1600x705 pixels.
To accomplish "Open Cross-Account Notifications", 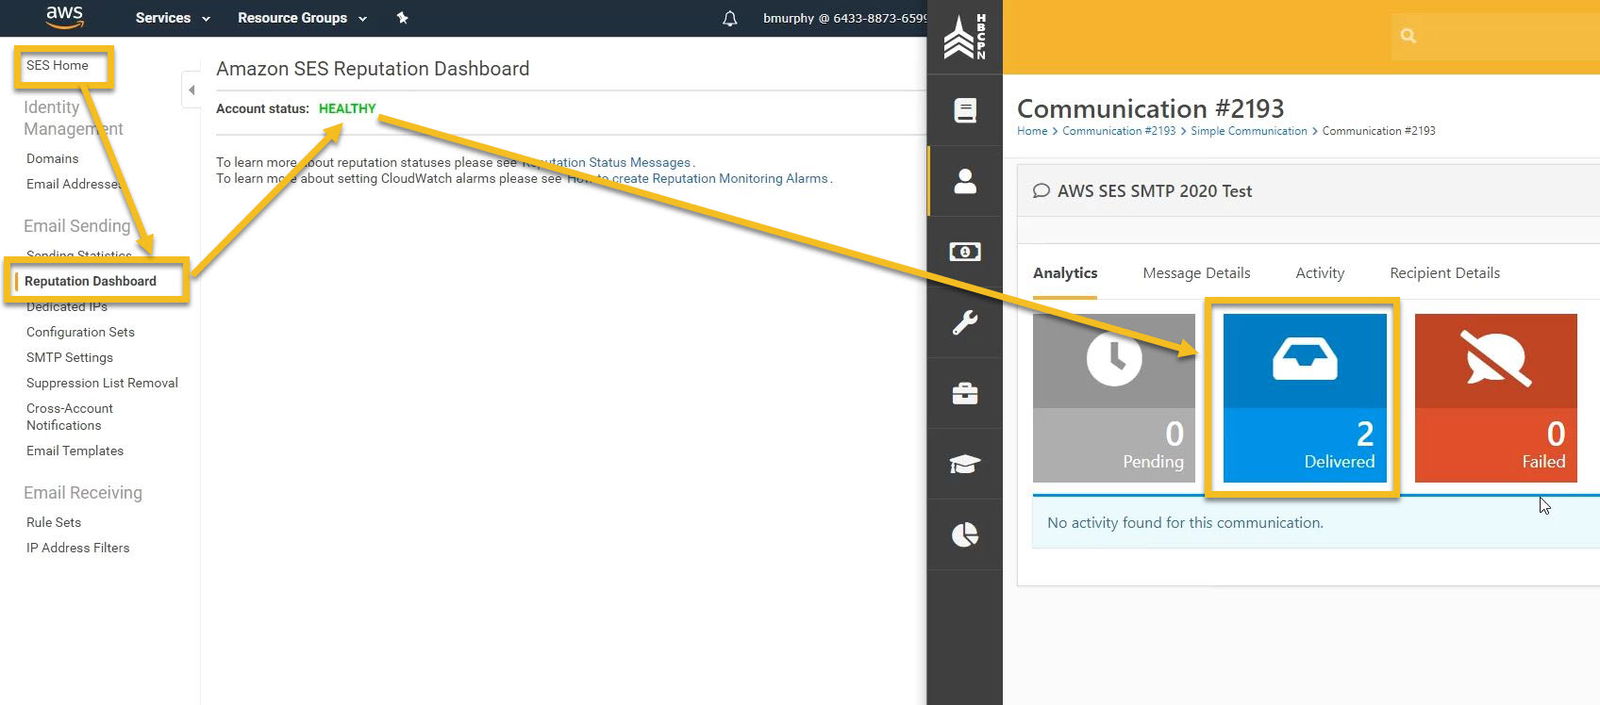I will tap(69, 417).
